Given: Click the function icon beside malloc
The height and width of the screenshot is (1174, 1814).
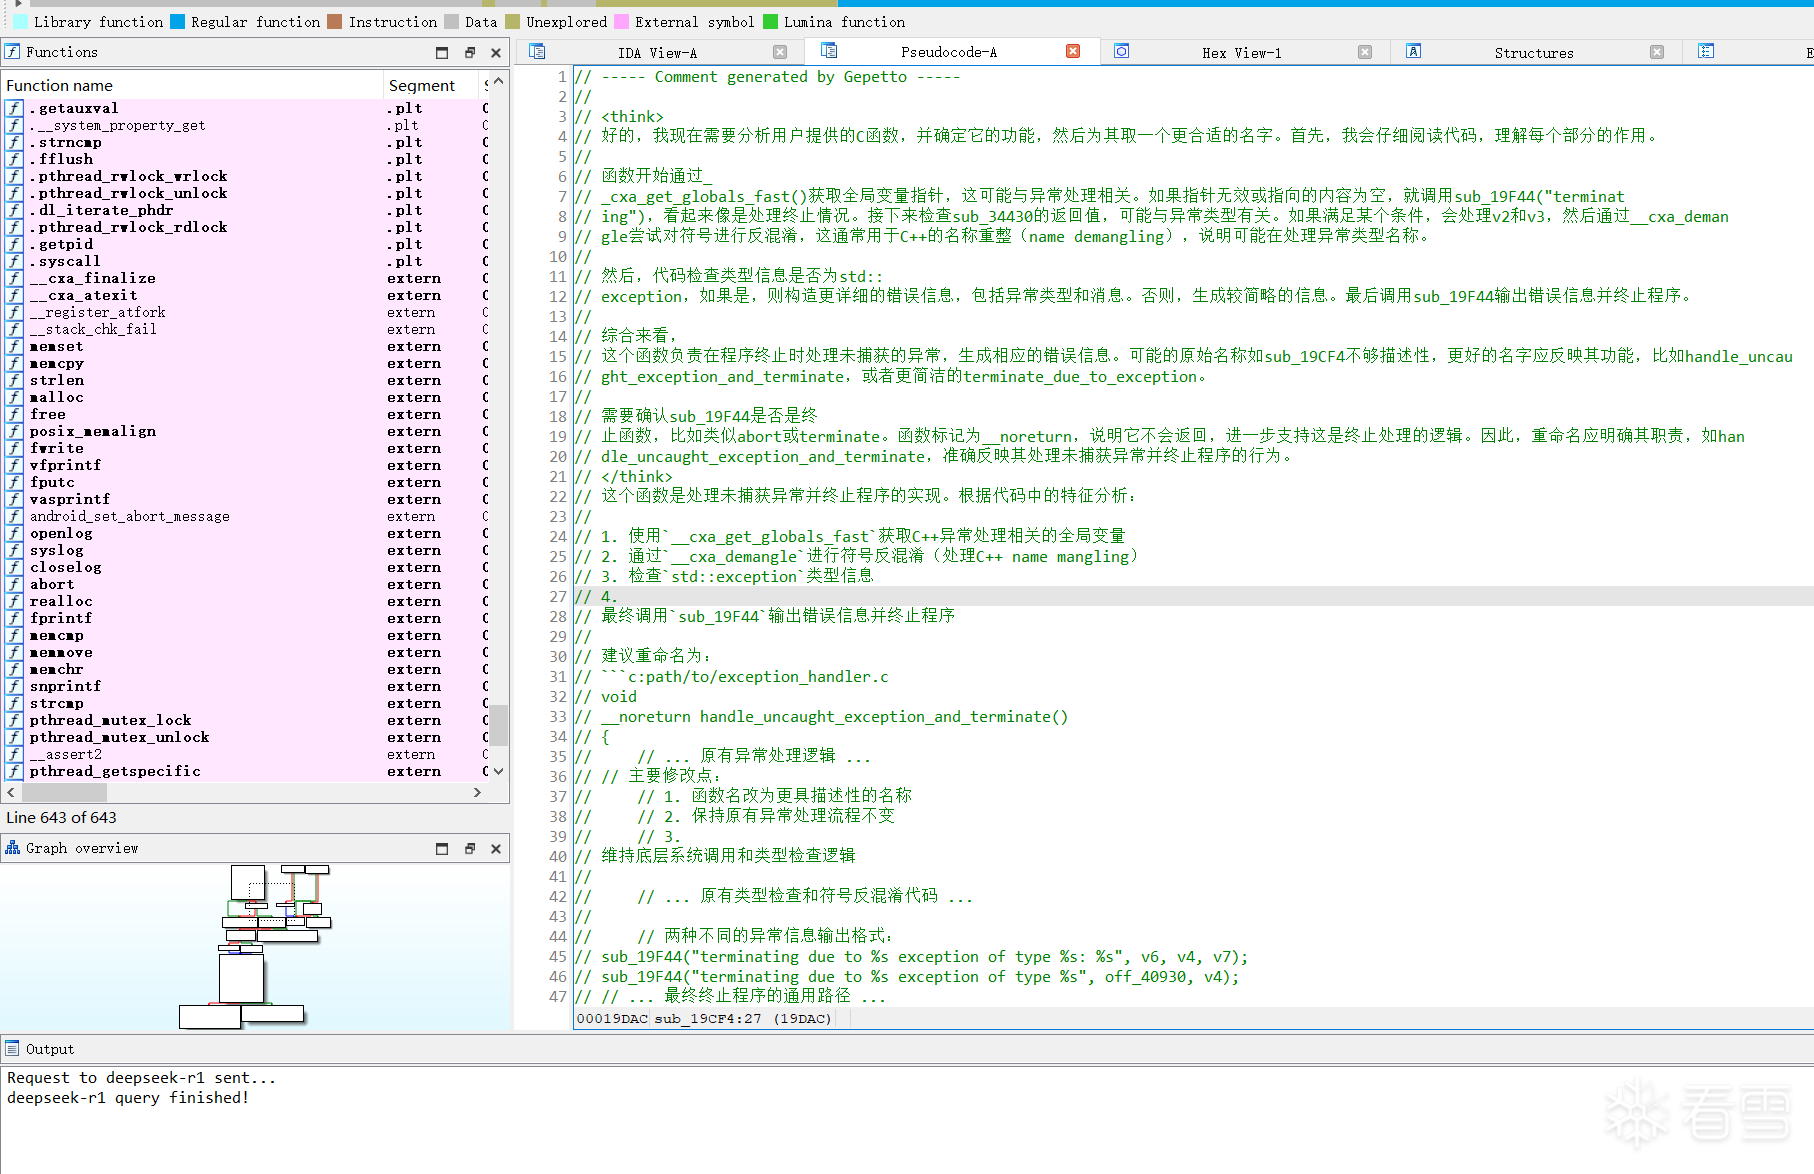Looking at the screenshot, I should tap(14, 397).
